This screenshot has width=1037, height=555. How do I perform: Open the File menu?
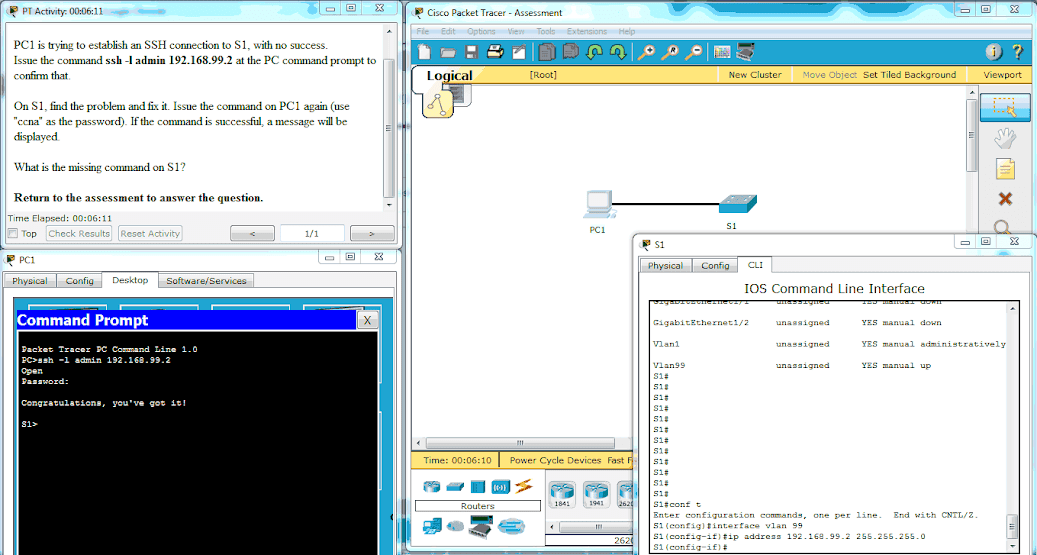[423, 31]
